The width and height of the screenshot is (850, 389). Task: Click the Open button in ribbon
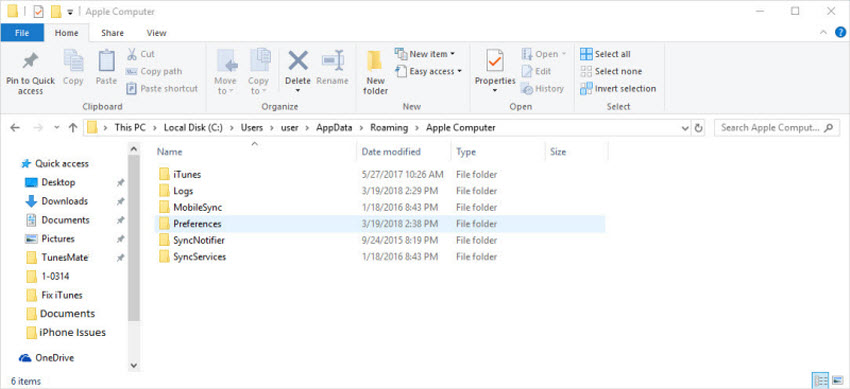click(544, 54)
